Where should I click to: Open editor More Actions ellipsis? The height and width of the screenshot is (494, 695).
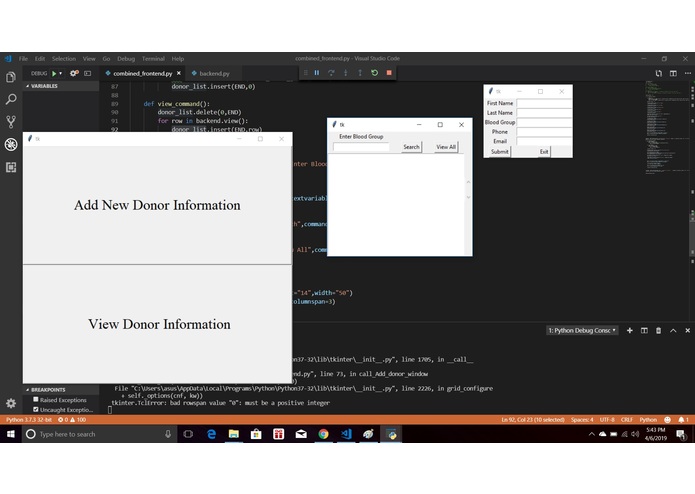(687, 73)
